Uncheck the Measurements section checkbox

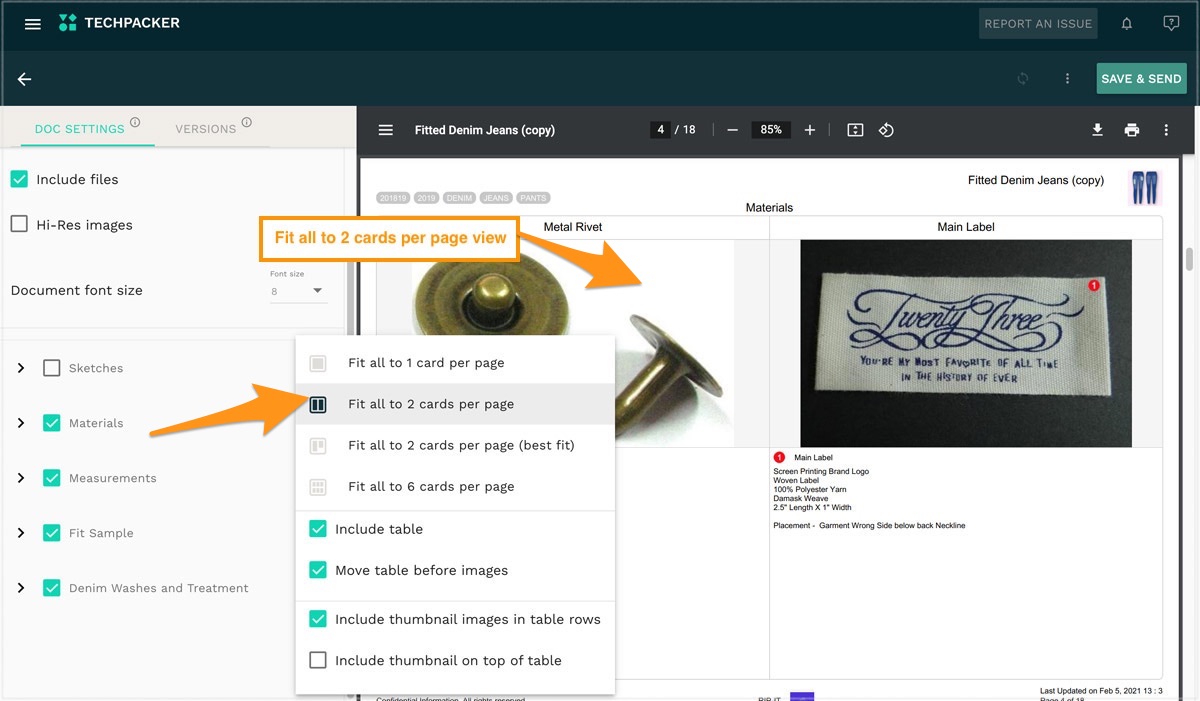pyautogui.click(x=52, y=478)
